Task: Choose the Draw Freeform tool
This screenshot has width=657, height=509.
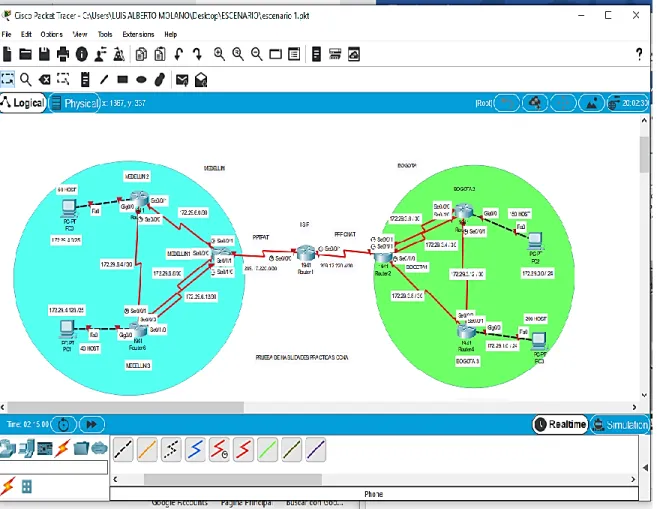Action: click(160, 79)
